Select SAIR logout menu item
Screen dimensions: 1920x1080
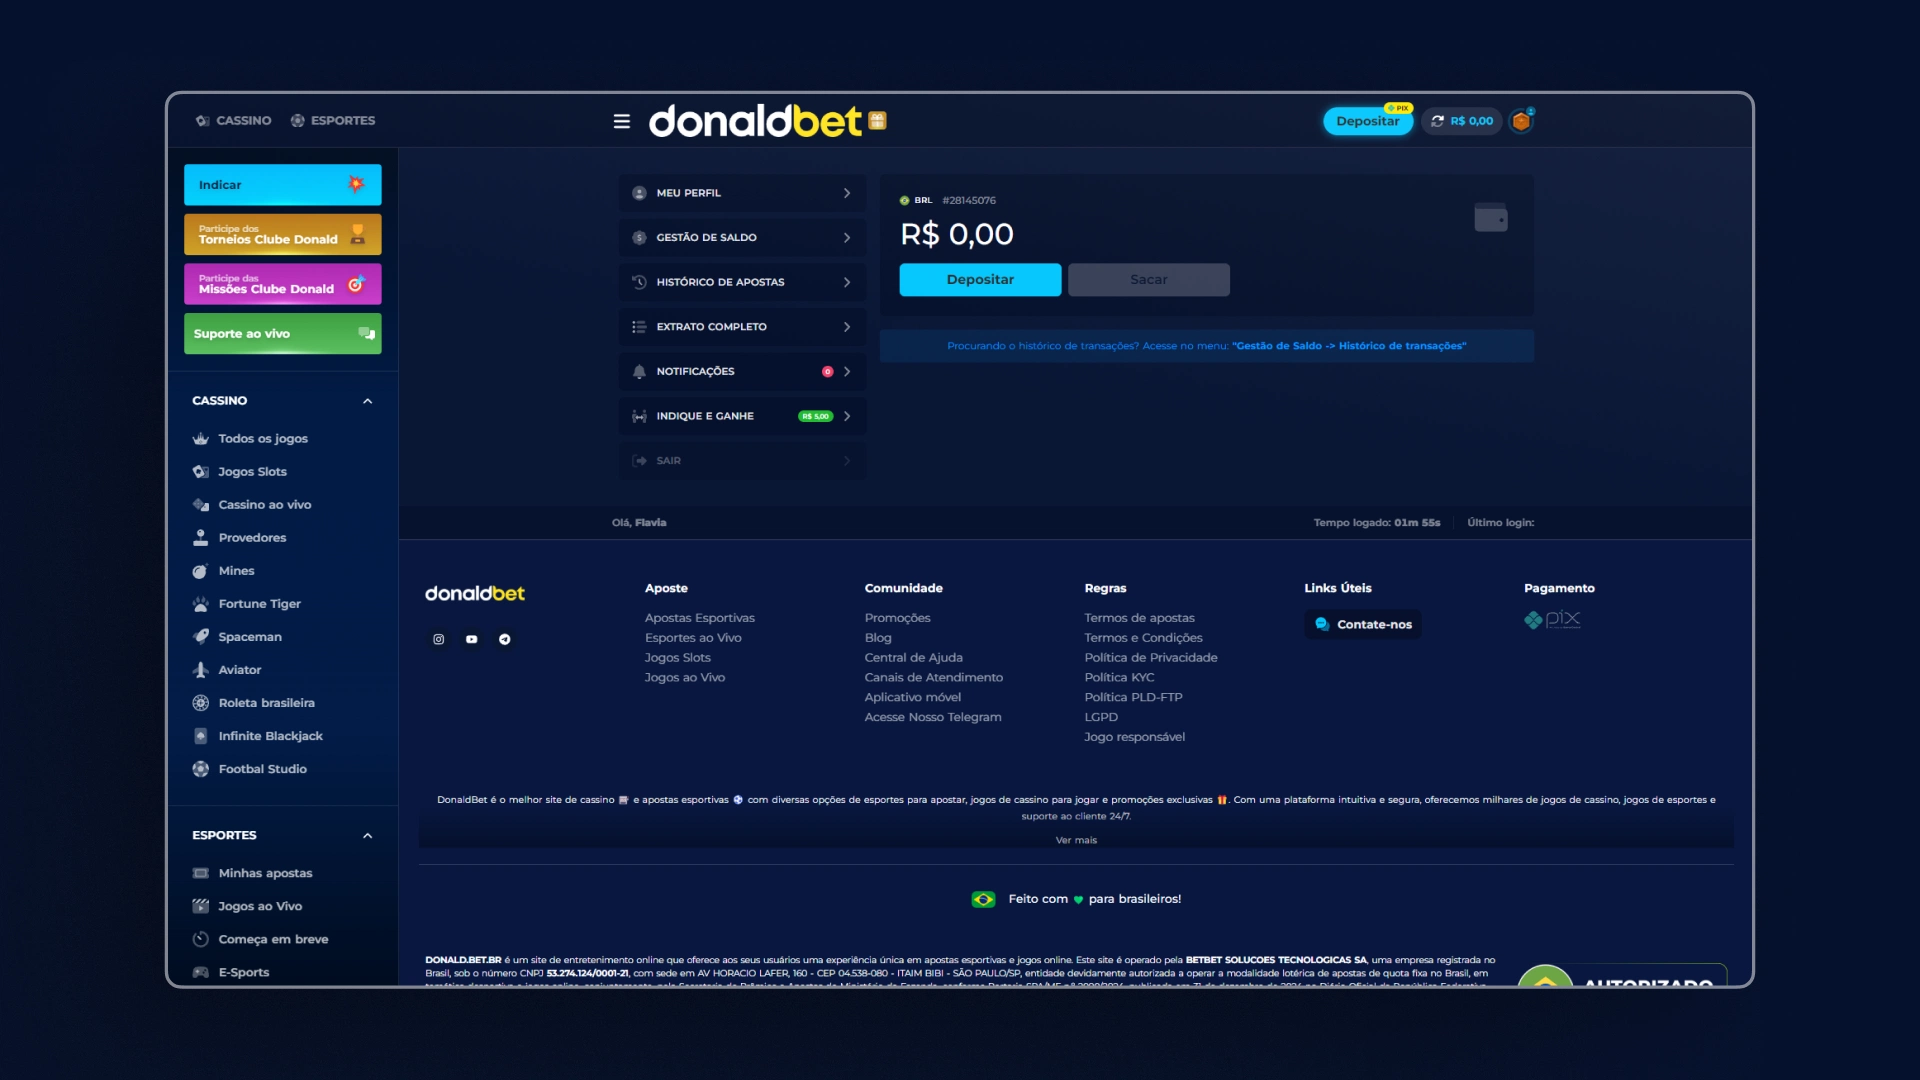point(742,461)
